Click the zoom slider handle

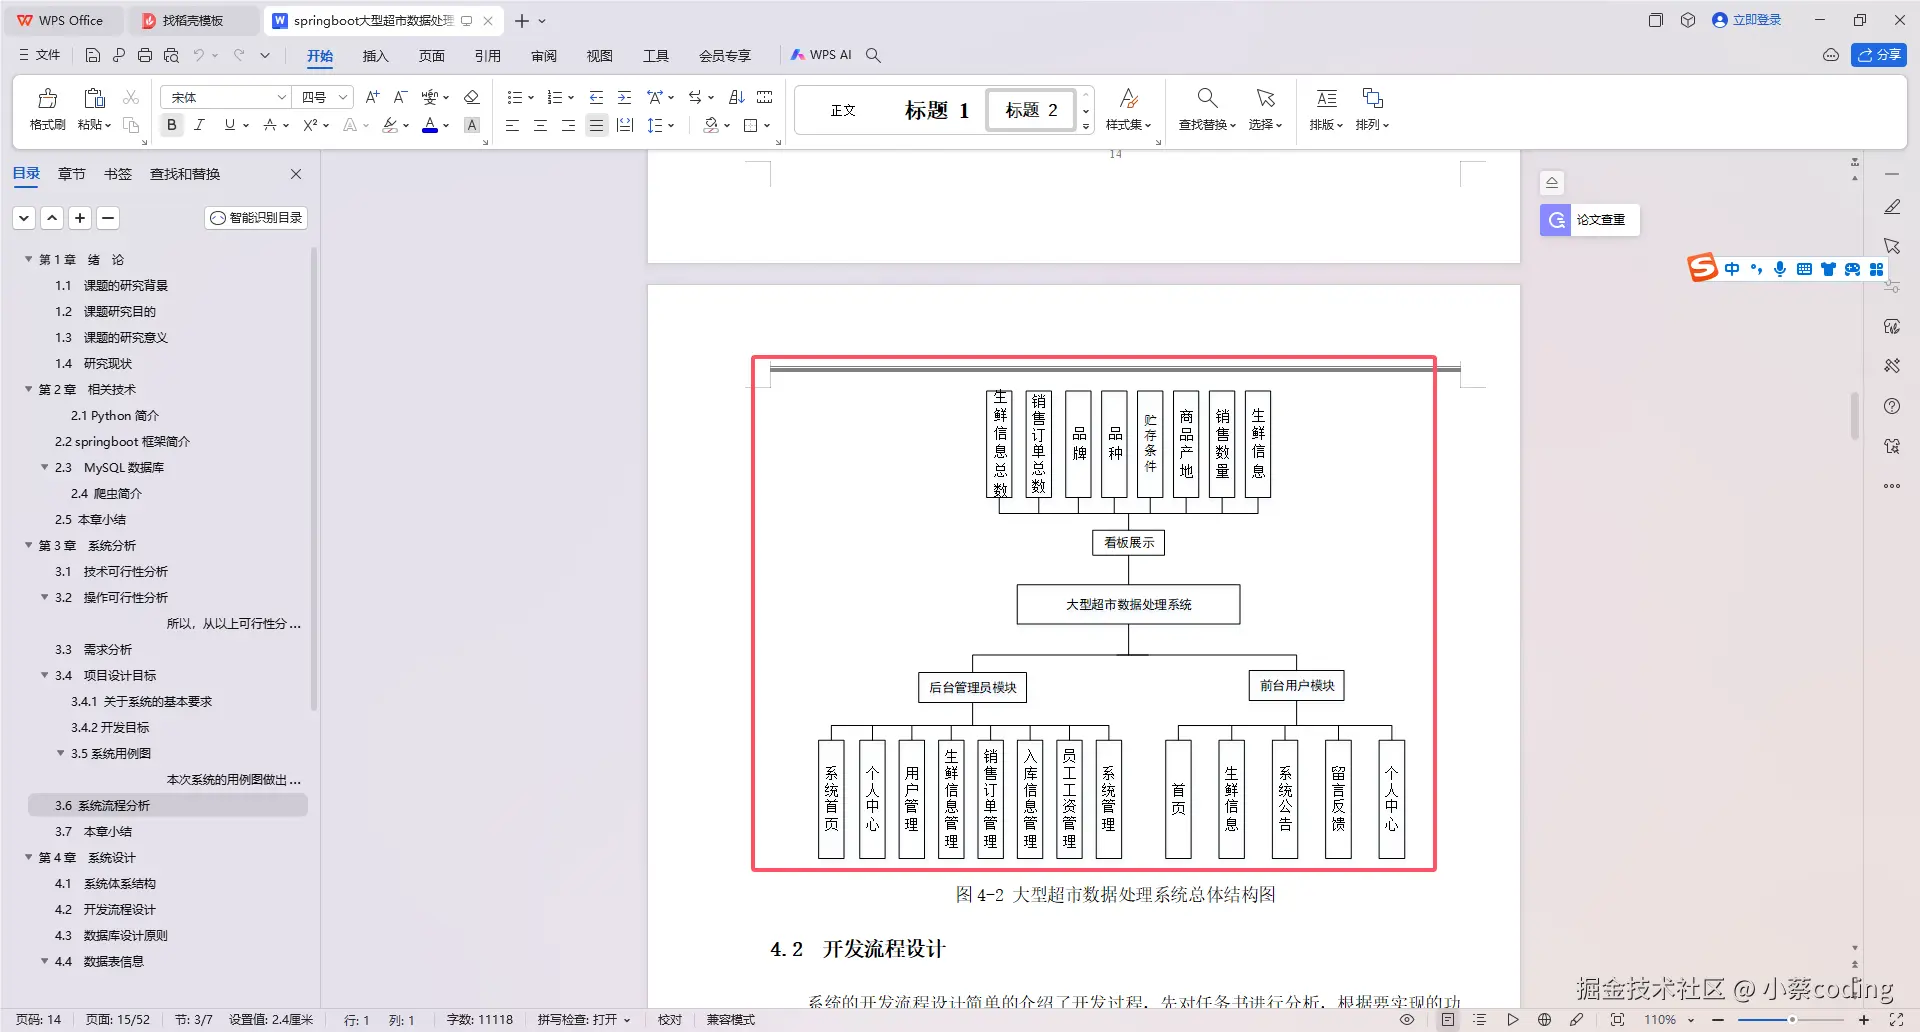[x=1792, y=1020]
